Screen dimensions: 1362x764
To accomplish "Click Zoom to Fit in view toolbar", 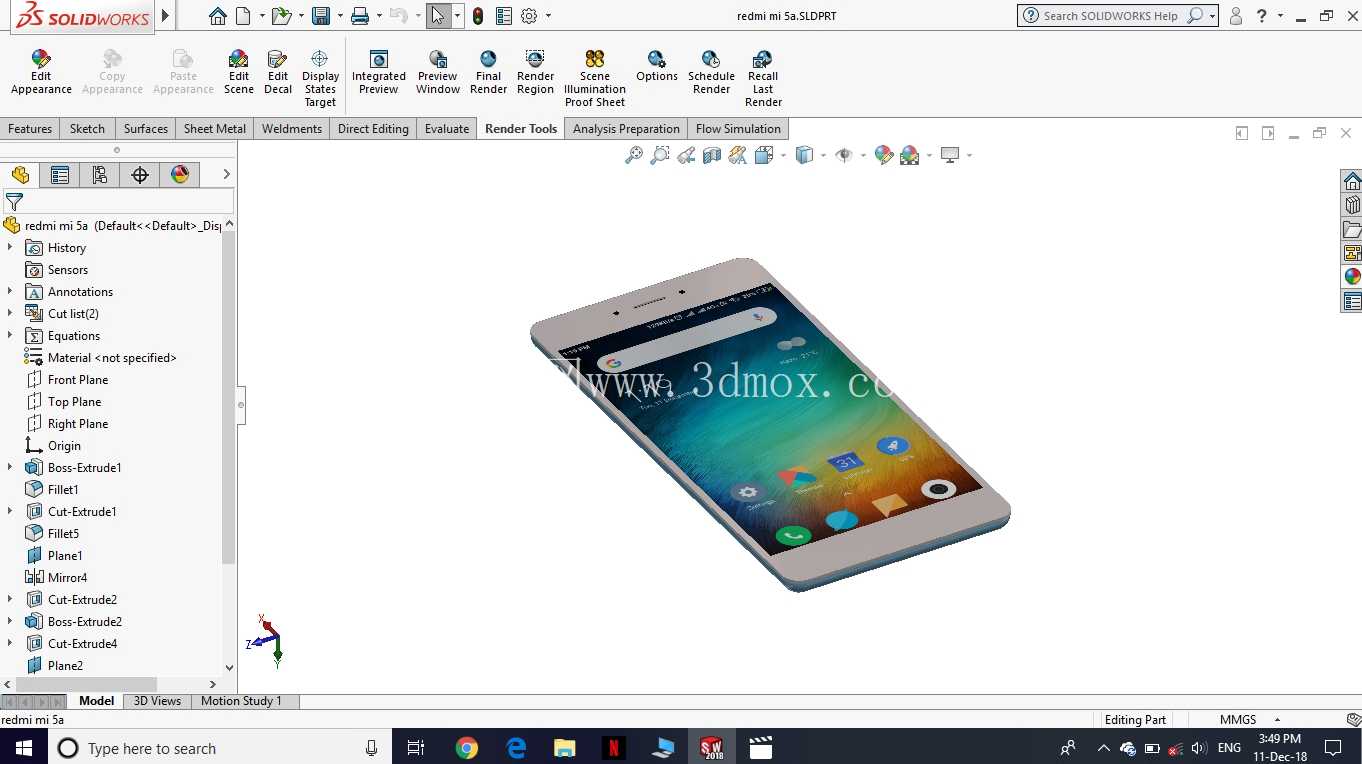I will click(x=634, y=155).
